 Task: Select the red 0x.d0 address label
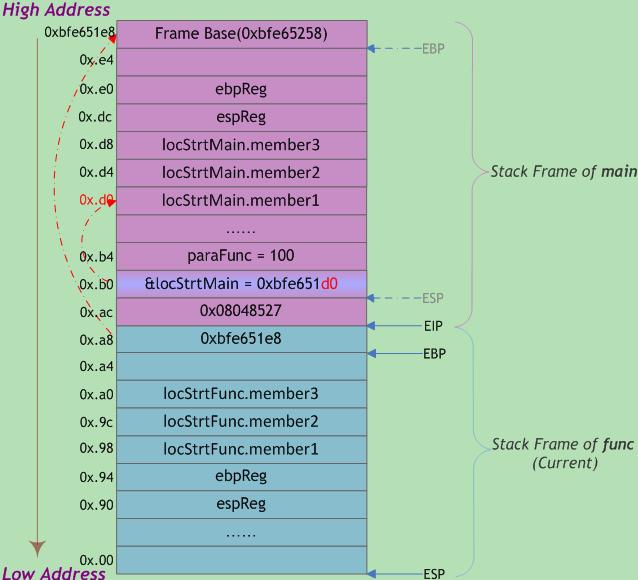[94, 200]
